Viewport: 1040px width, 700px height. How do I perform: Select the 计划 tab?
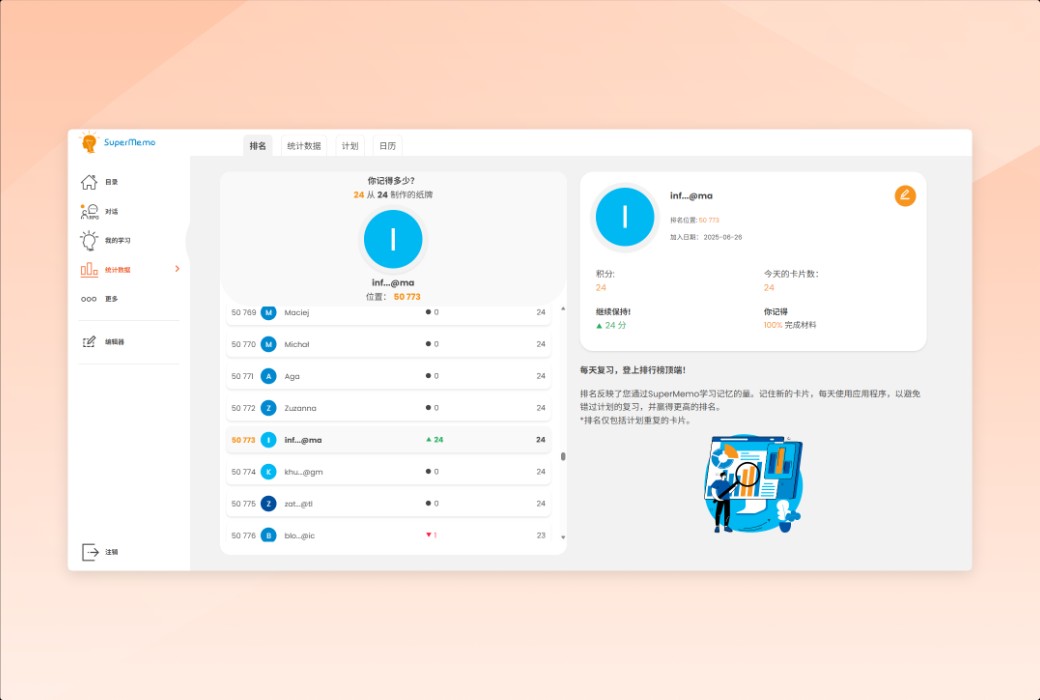pos(349,145)
